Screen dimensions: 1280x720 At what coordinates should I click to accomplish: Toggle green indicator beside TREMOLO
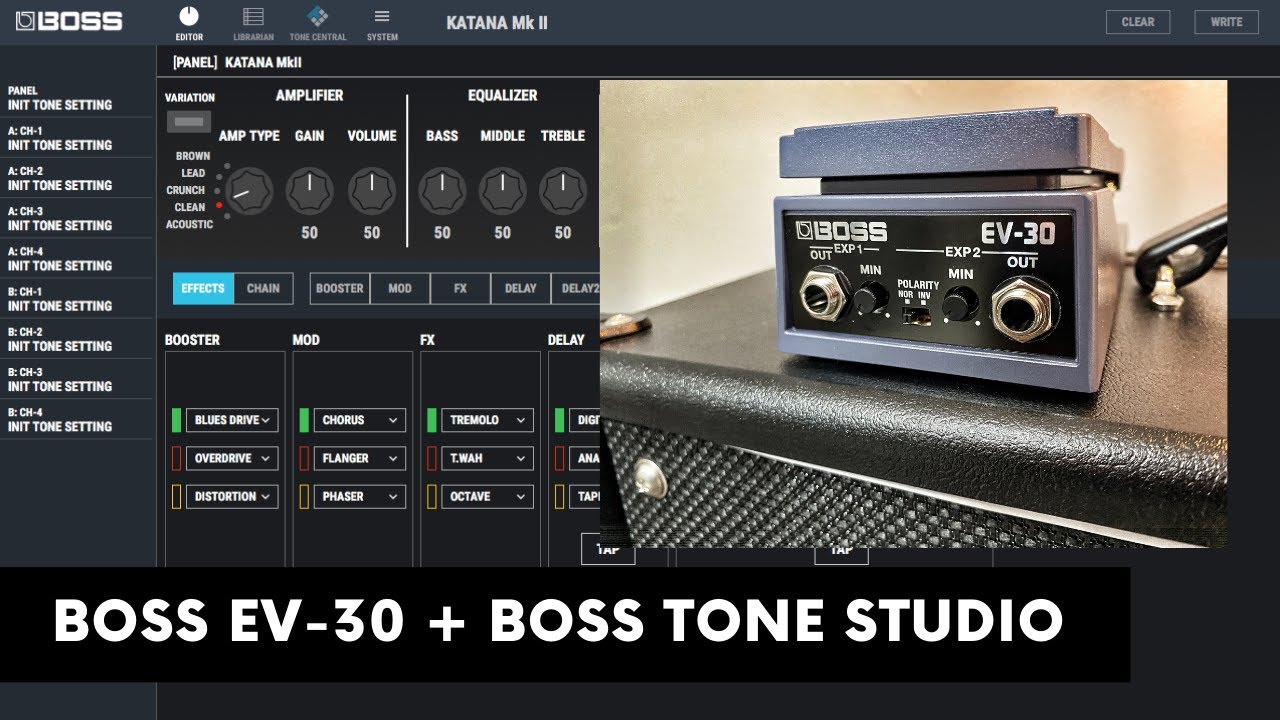pyautogui.click(x=431, y=420)
